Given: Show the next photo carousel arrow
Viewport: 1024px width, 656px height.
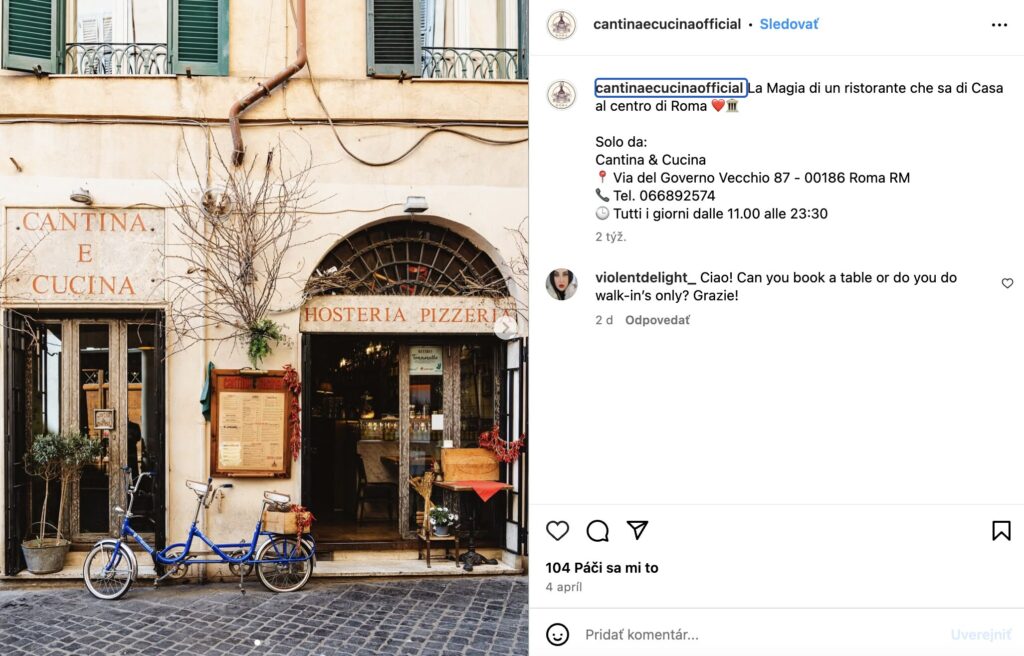Looking at the screenshot, I should pyautogui.click(x=505, y=327).
